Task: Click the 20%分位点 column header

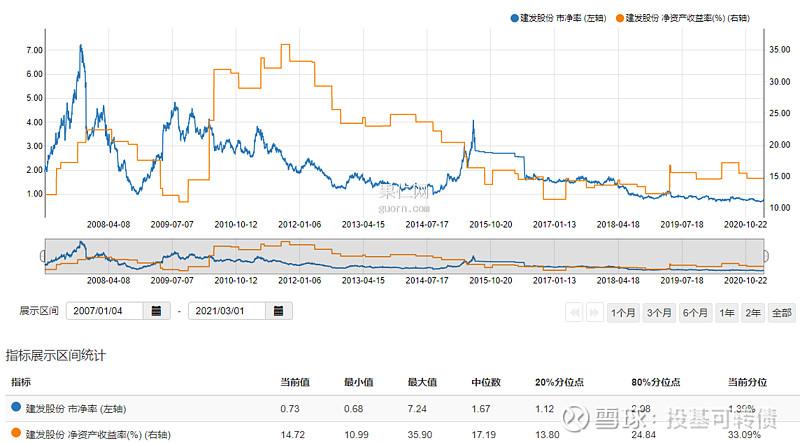Action: click(559, 382)
